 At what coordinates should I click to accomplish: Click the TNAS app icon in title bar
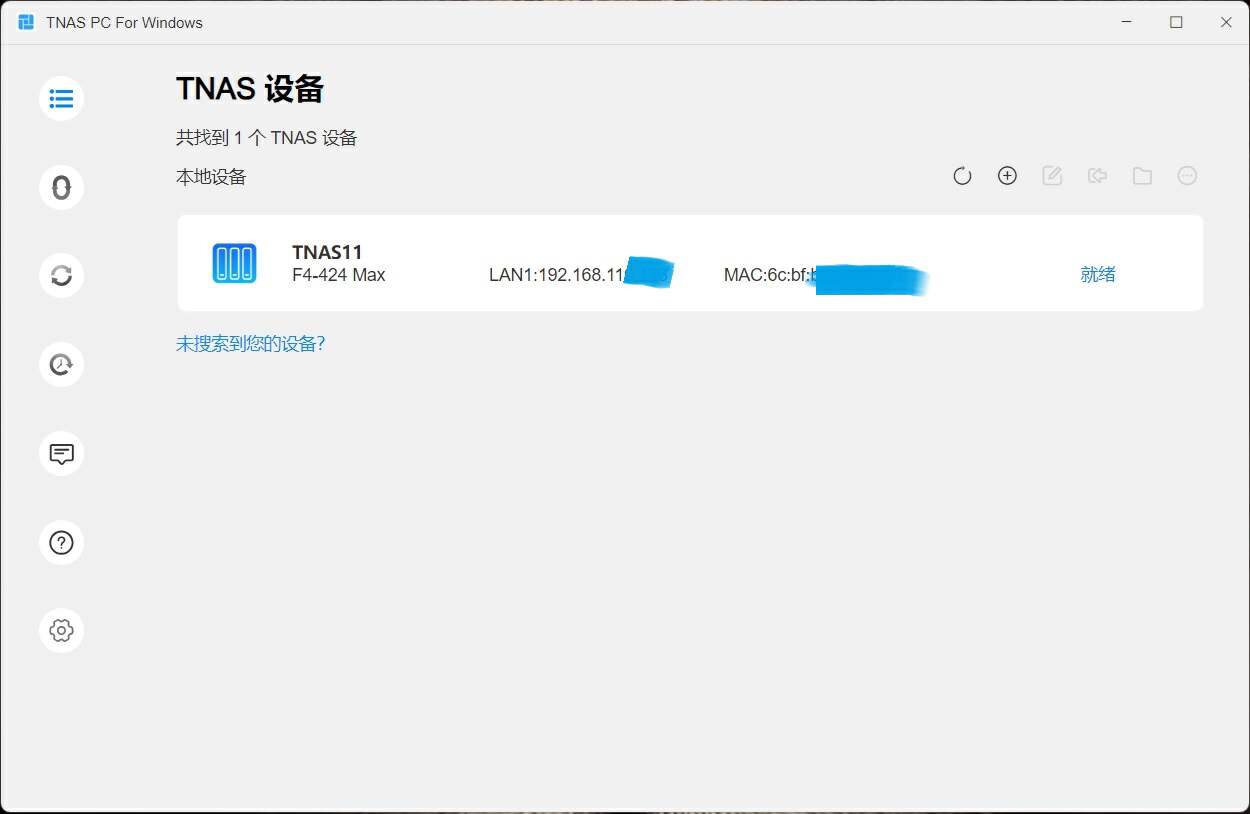pos(26,22)
